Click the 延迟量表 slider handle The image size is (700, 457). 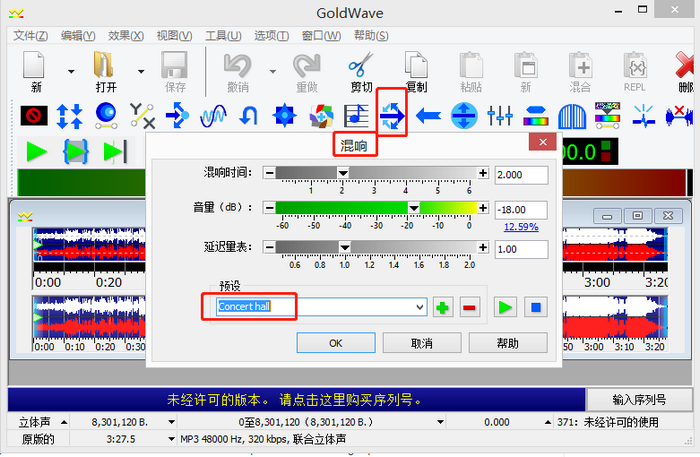point(344,247)
